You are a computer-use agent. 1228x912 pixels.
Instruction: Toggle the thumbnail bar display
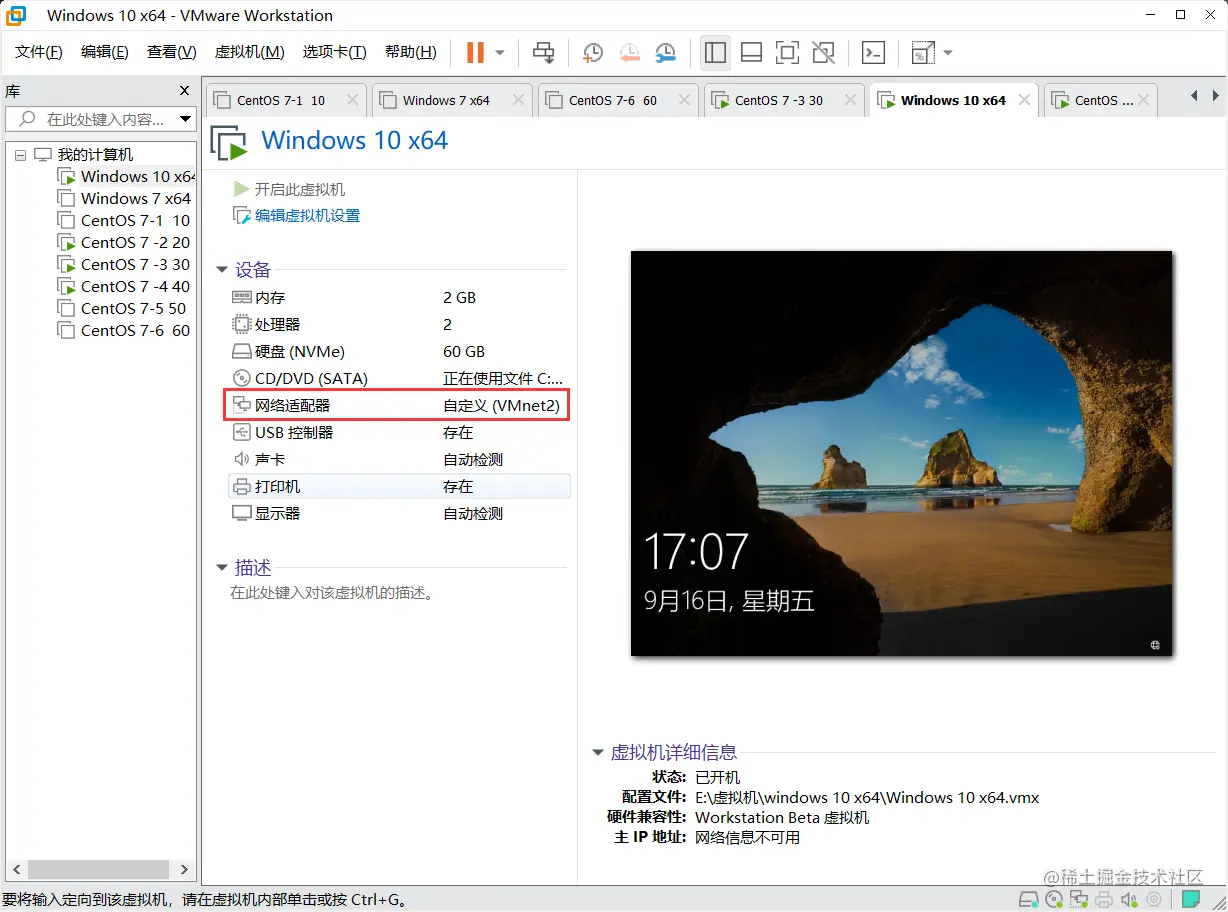point(751,52)
